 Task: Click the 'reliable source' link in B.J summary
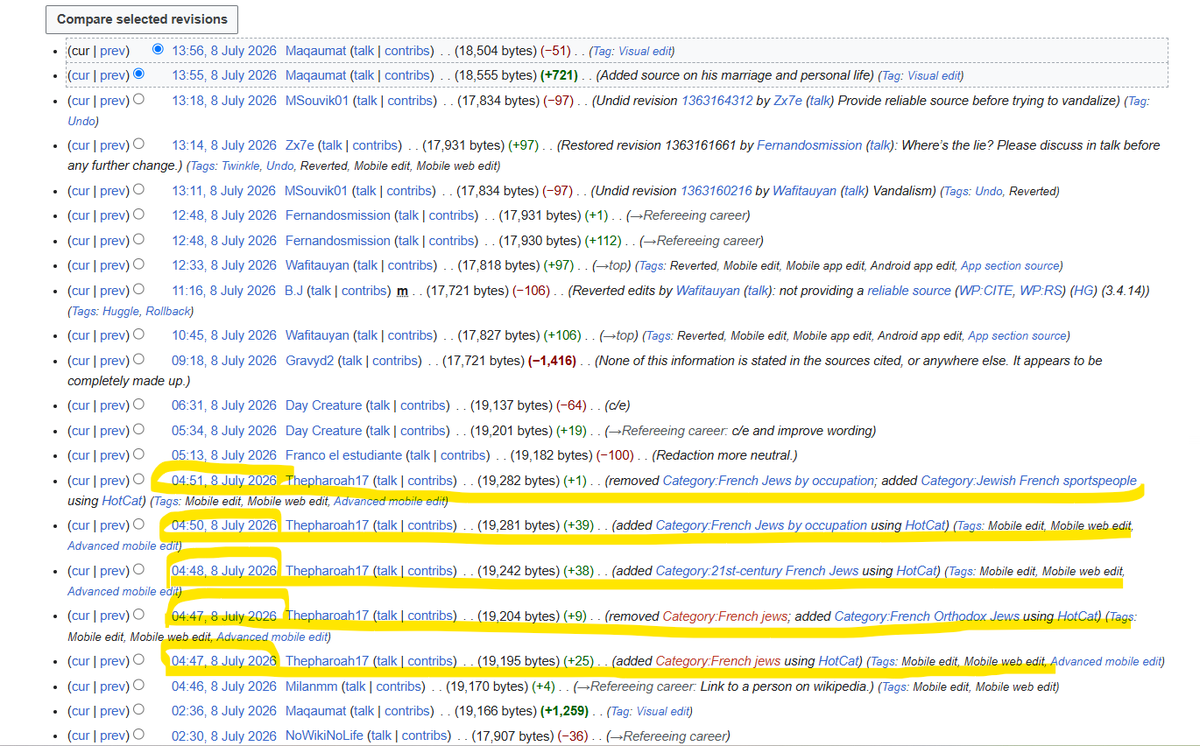point(909,290)
